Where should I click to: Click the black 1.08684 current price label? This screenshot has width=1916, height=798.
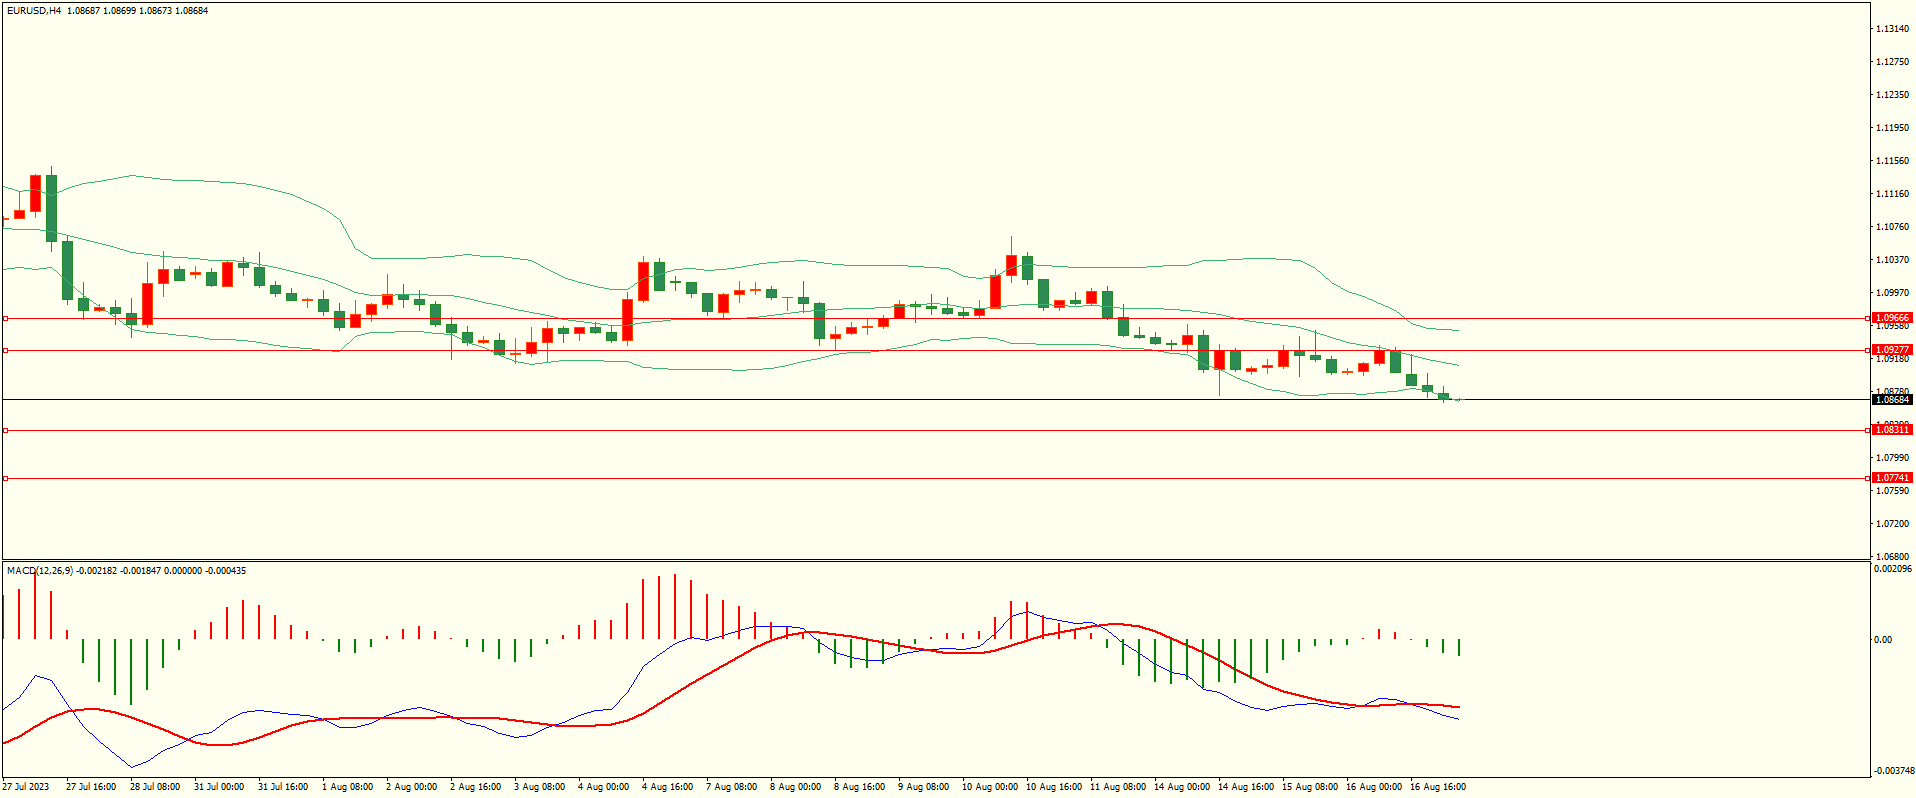point(1891,400)
